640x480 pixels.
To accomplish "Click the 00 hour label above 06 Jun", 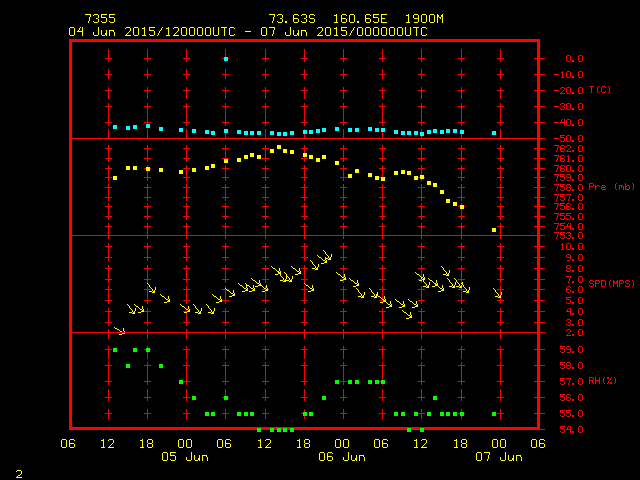I will coord(342,444).
